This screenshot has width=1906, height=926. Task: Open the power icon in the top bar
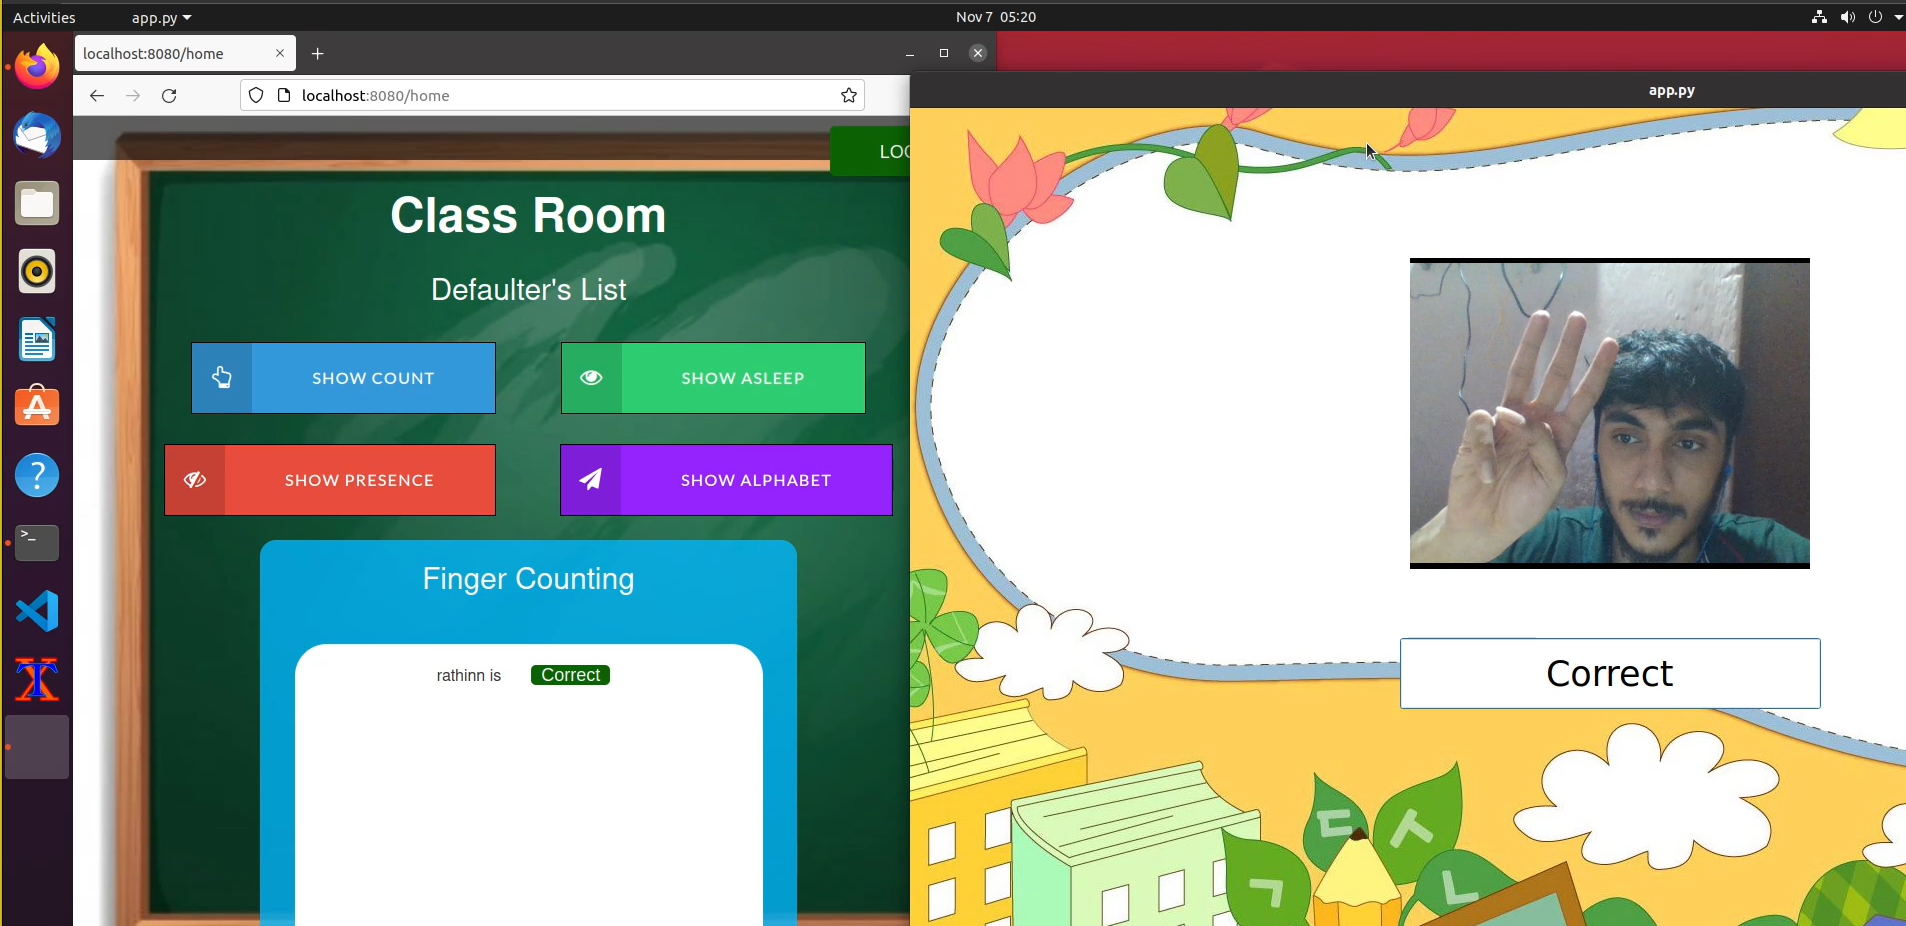pos(1875,17)
